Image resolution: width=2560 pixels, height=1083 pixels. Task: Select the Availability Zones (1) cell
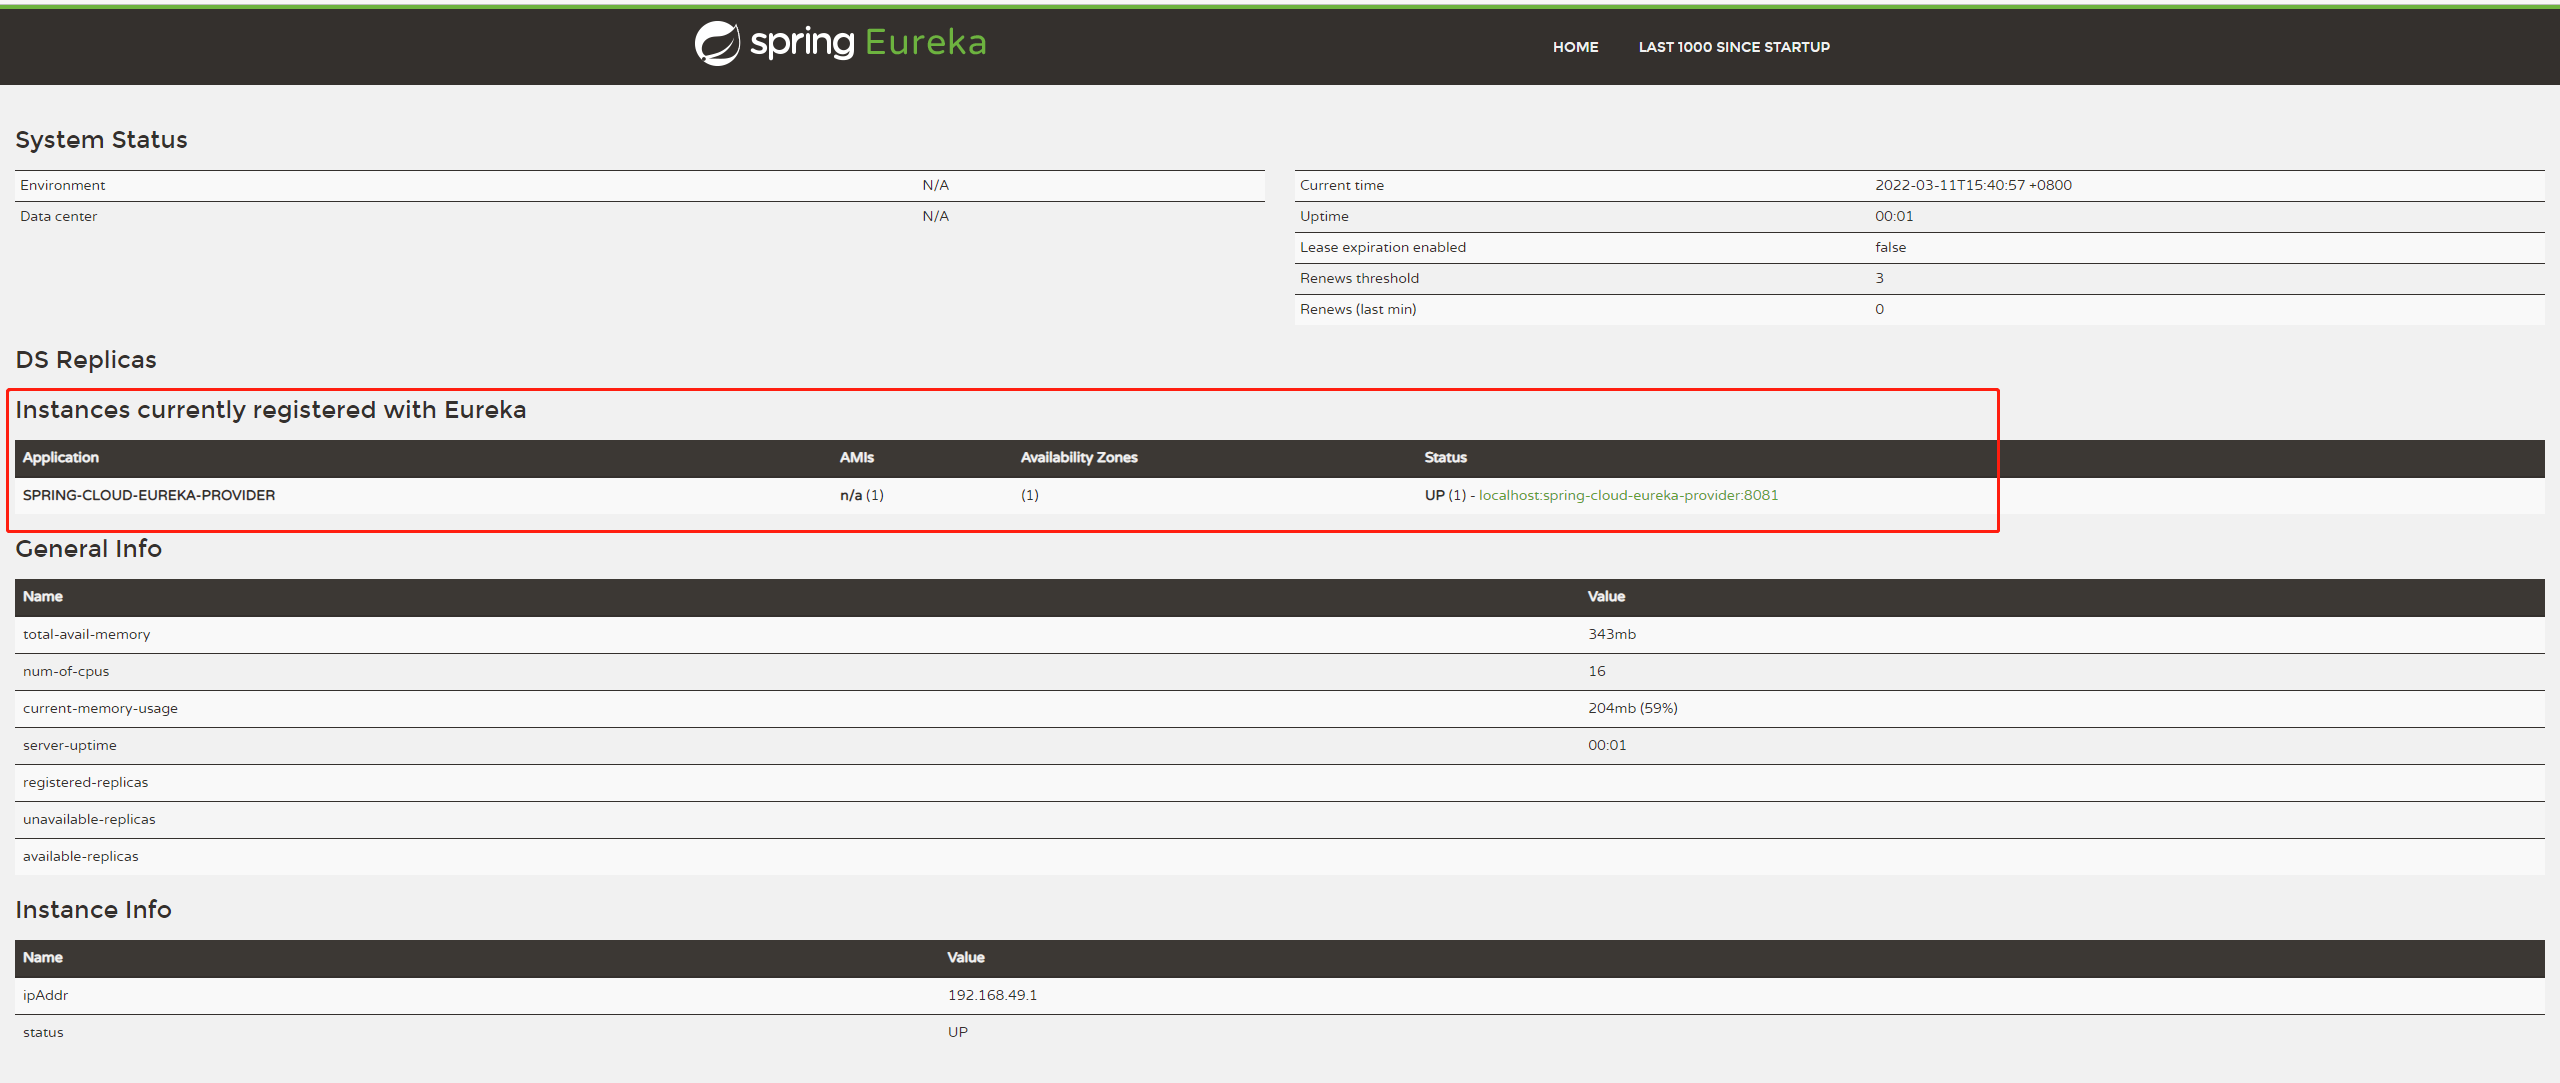(1029, 495)
